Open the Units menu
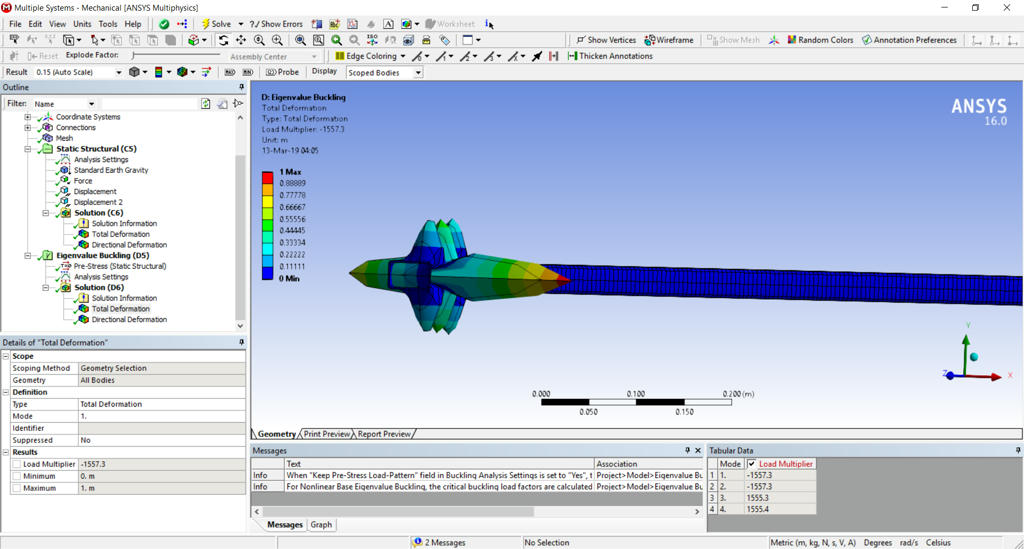Screen dimensions: 1024x549 pos(82,24)
